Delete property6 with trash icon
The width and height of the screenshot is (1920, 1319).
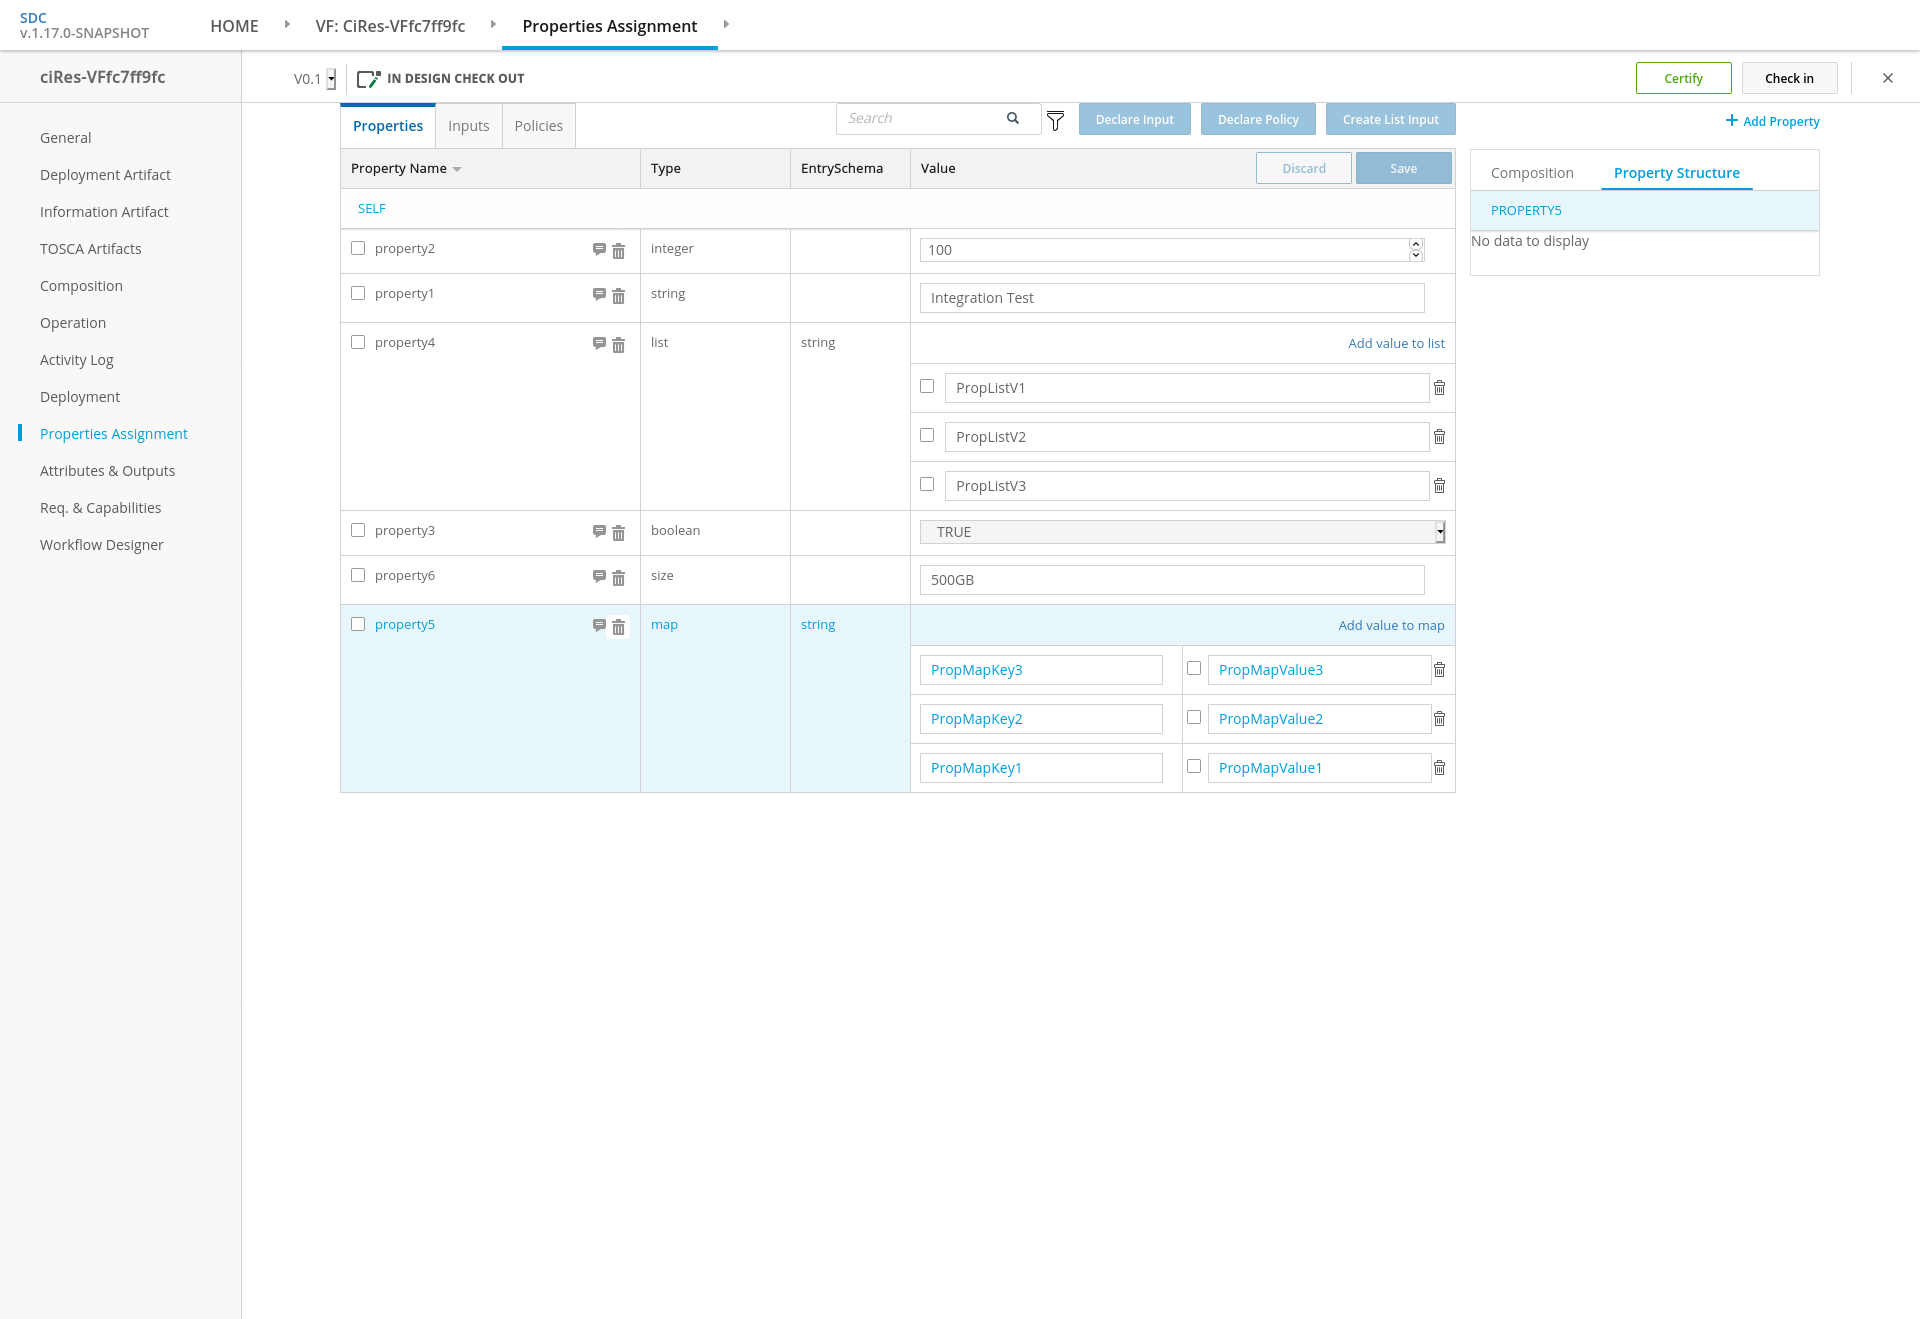click(x=618, y=578)
